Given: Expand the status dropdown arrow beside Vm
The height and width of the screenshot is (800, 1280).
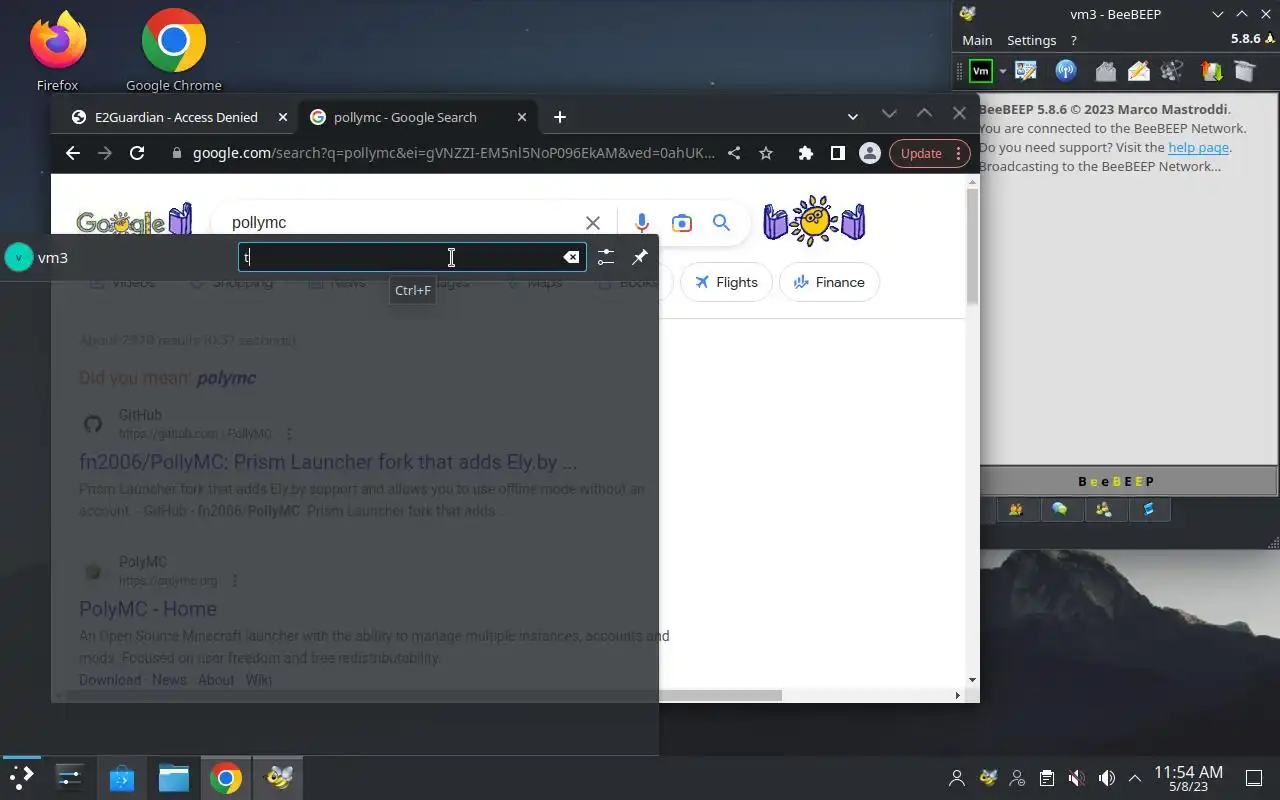Looking at the screenshot, I should [x=1002, y=71].
